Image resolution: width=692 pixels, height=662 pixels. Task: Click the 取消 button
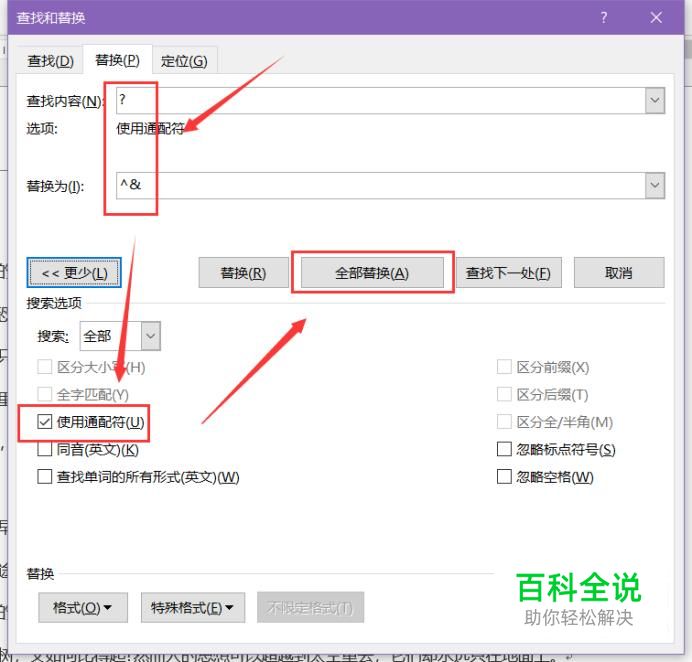click(x=619, y=273)
